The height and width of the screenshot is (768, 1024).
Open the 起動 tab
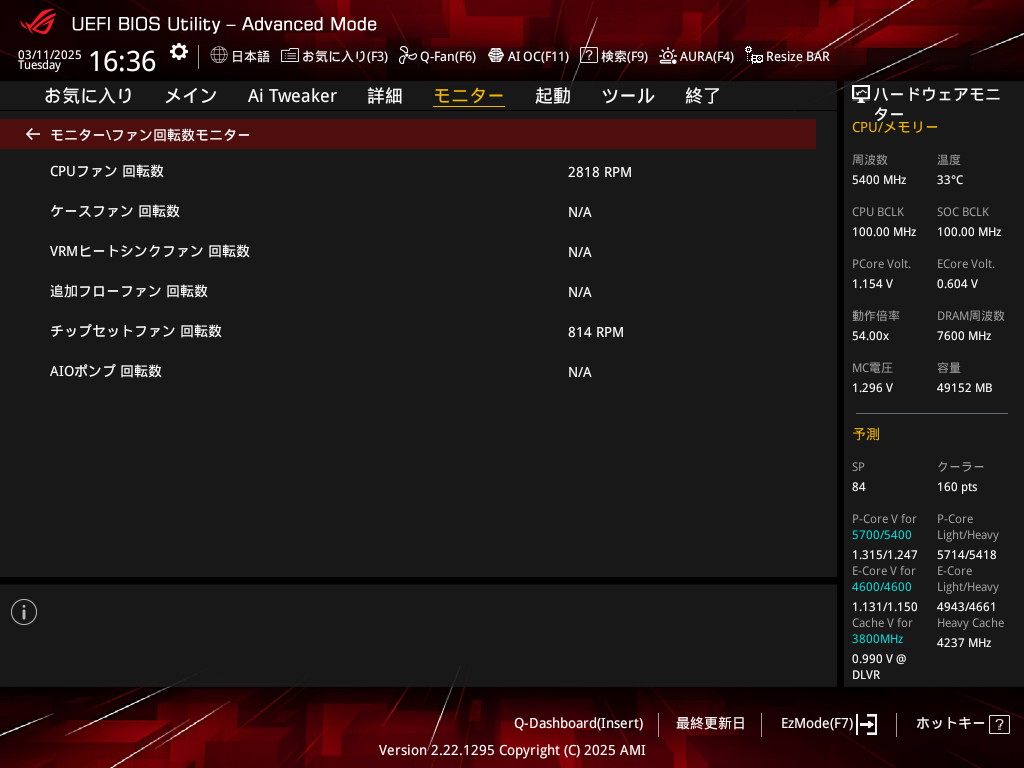click(x=552, y=96)
